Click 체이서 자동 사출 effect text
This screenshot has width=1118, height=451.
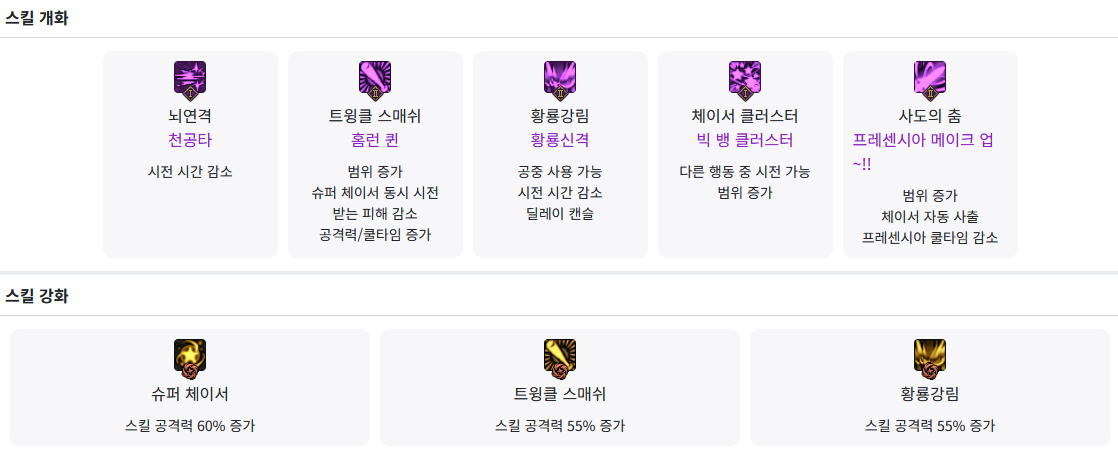click(x=930, y=217)
